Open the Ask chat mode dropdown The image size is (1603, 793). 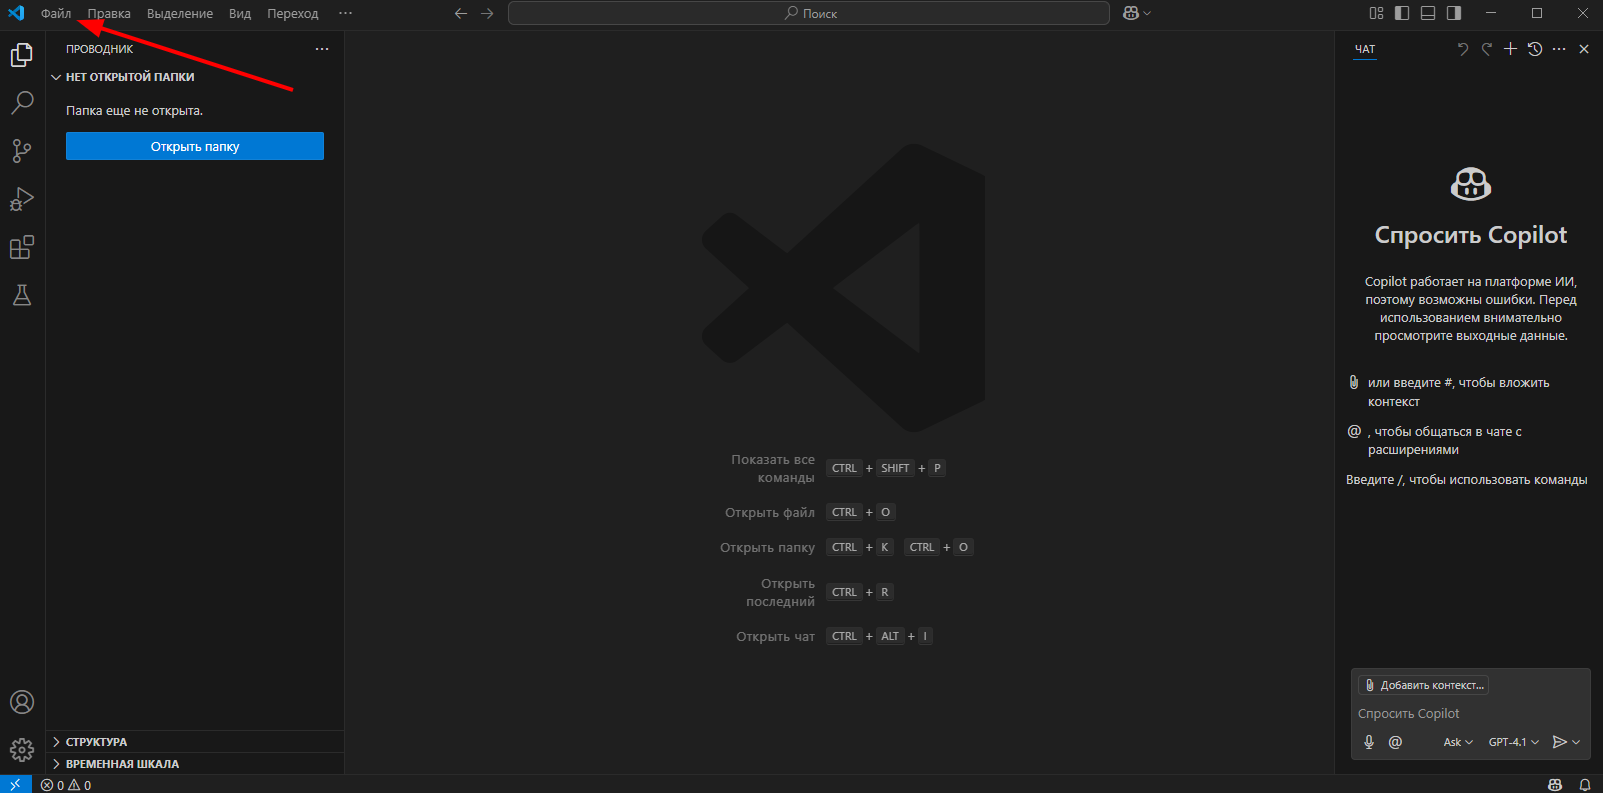click(1458, 742)
